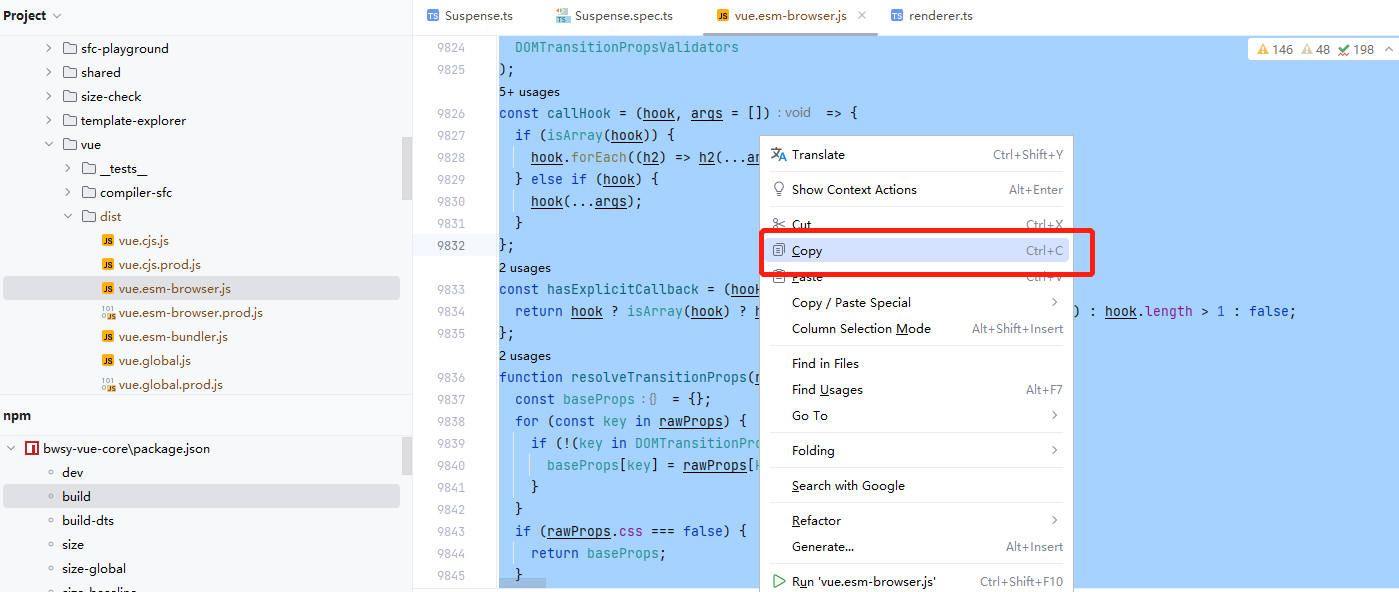This screenshot has height=592, width=1399.
Task: Click the JS file icon beside vue.cjs.js
Action: click(x=108, y=240)
